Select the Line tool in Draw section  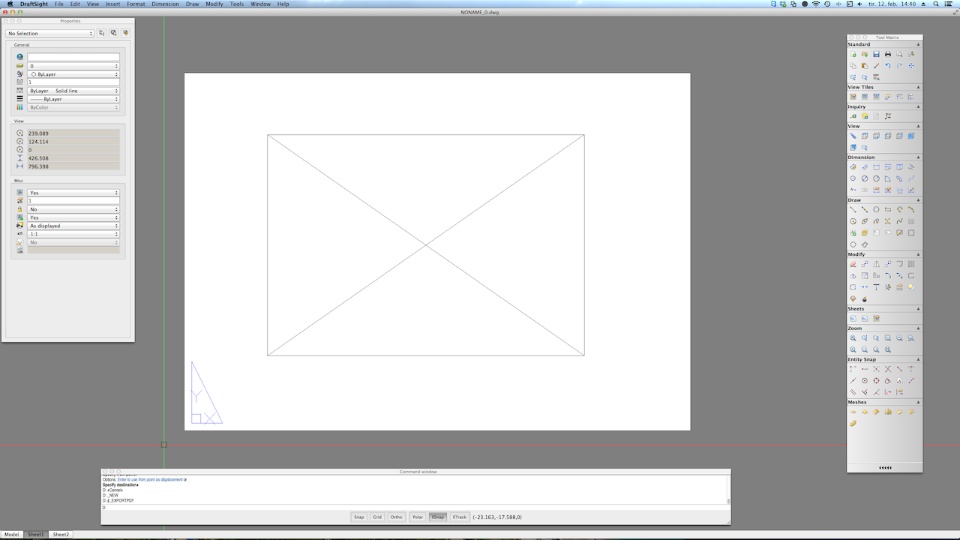(x=853, y=209)
